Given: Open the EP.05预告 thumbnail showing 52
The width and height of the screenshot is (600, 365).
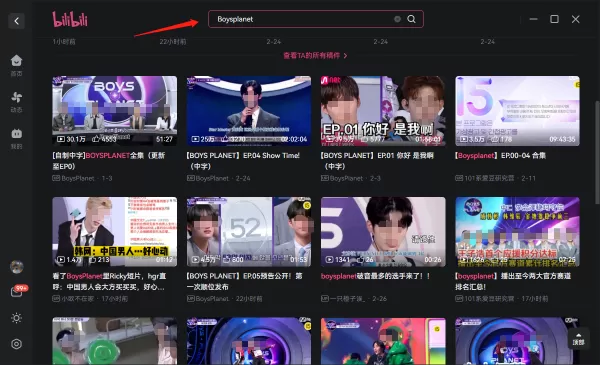Looking at the screenshot, I should coord(249,231).
